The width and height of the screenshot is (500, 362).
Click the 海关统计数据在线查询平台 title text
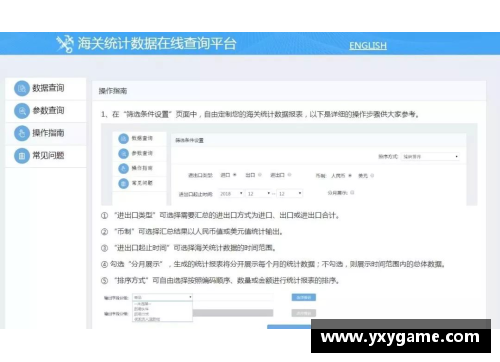(157, 43)
